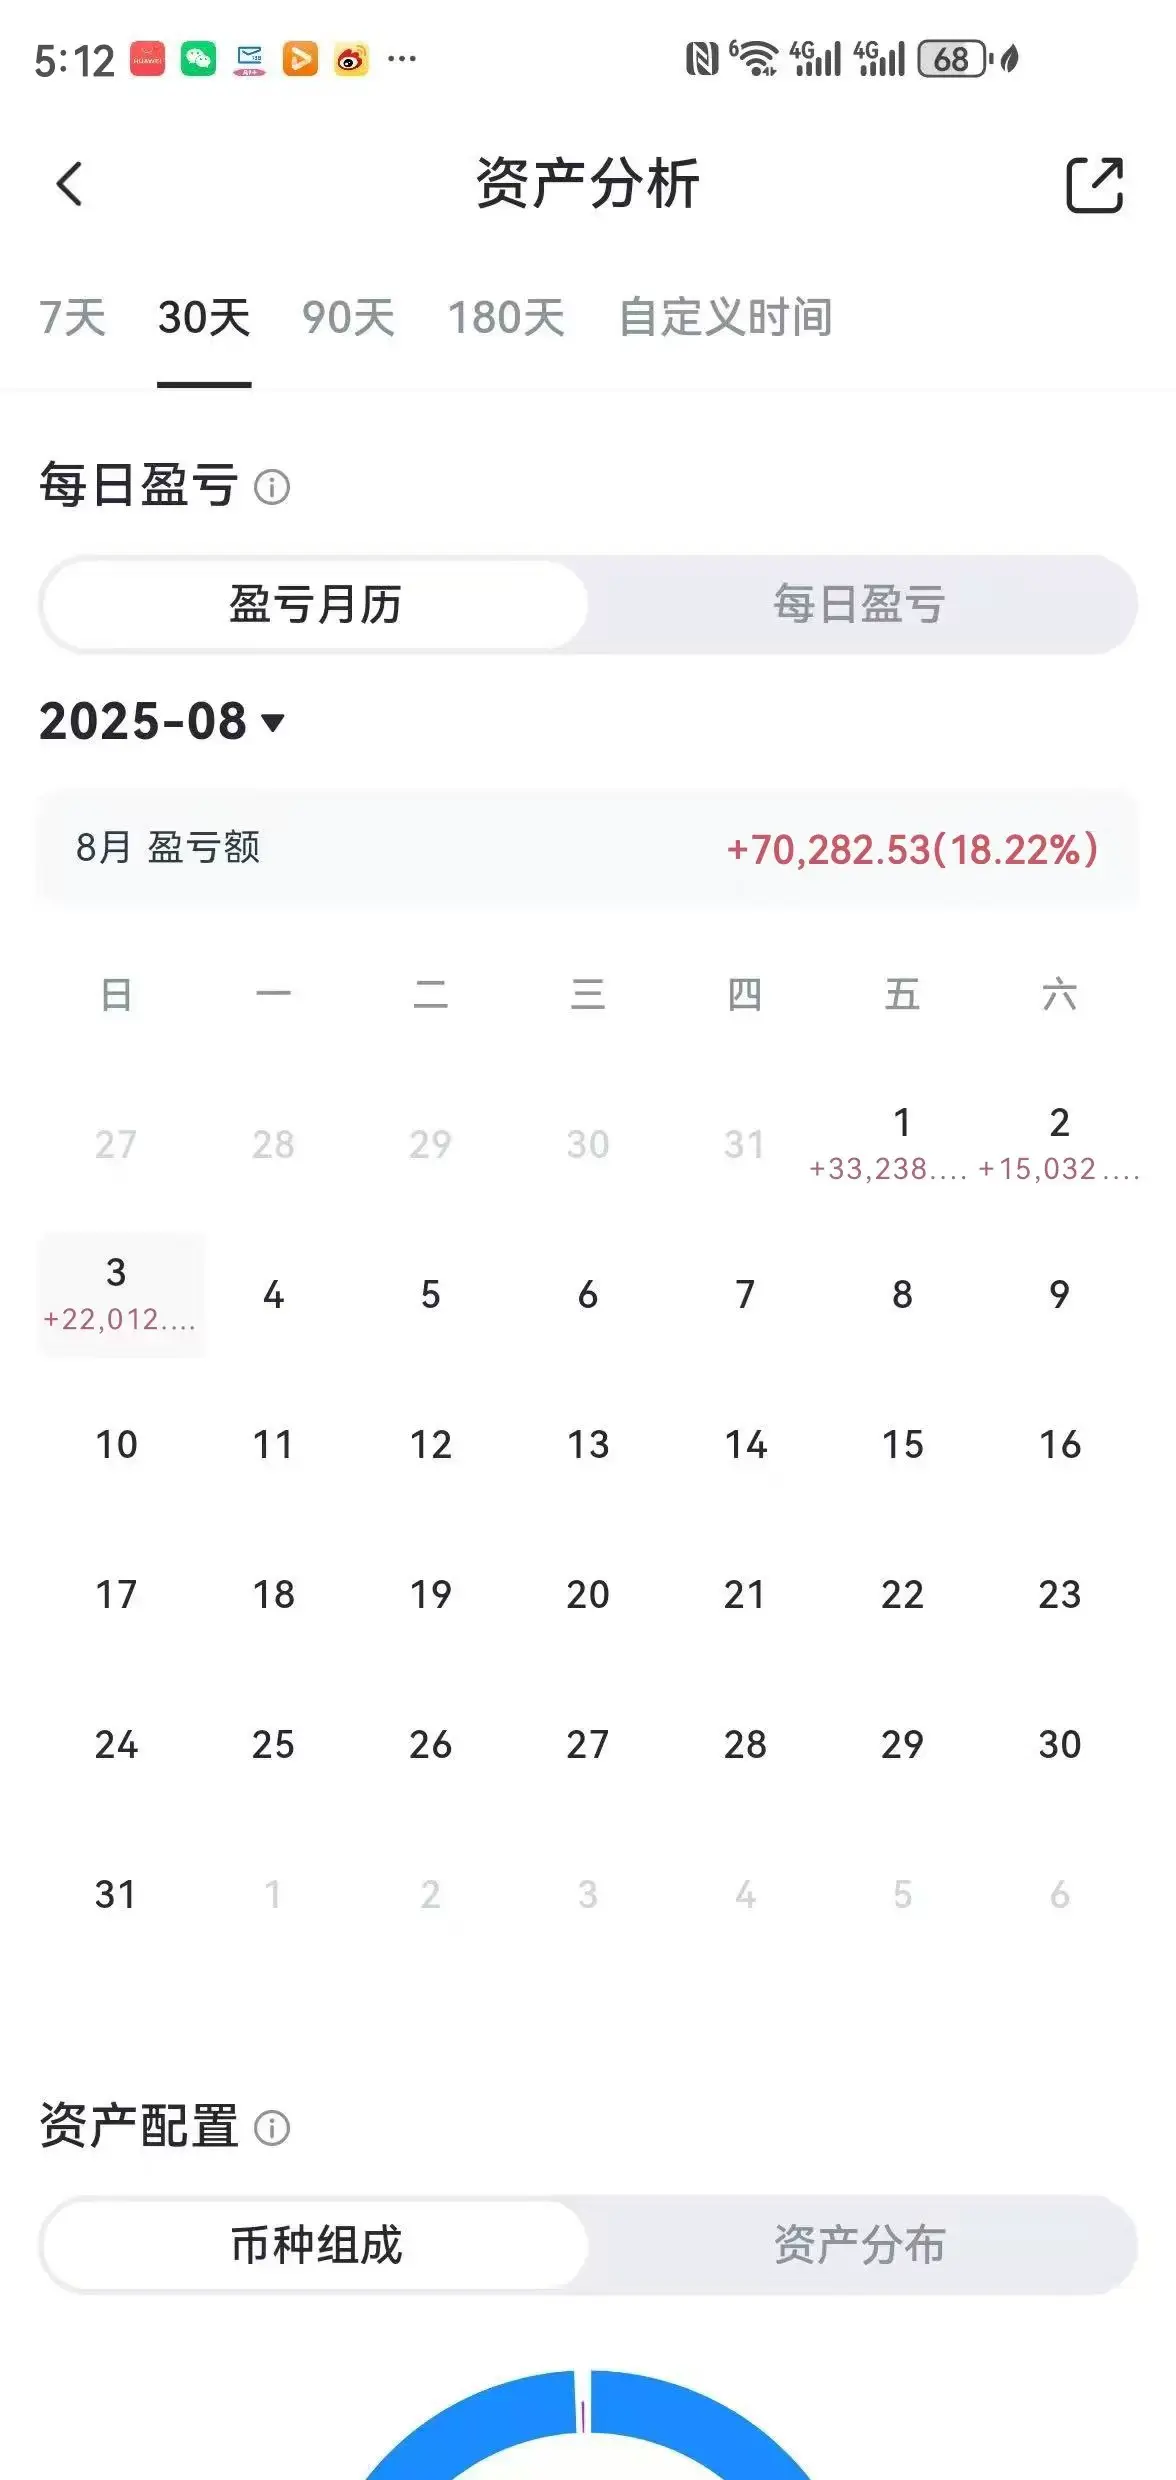
Task: Open the 自定义时间 tab
Action: 725,318
